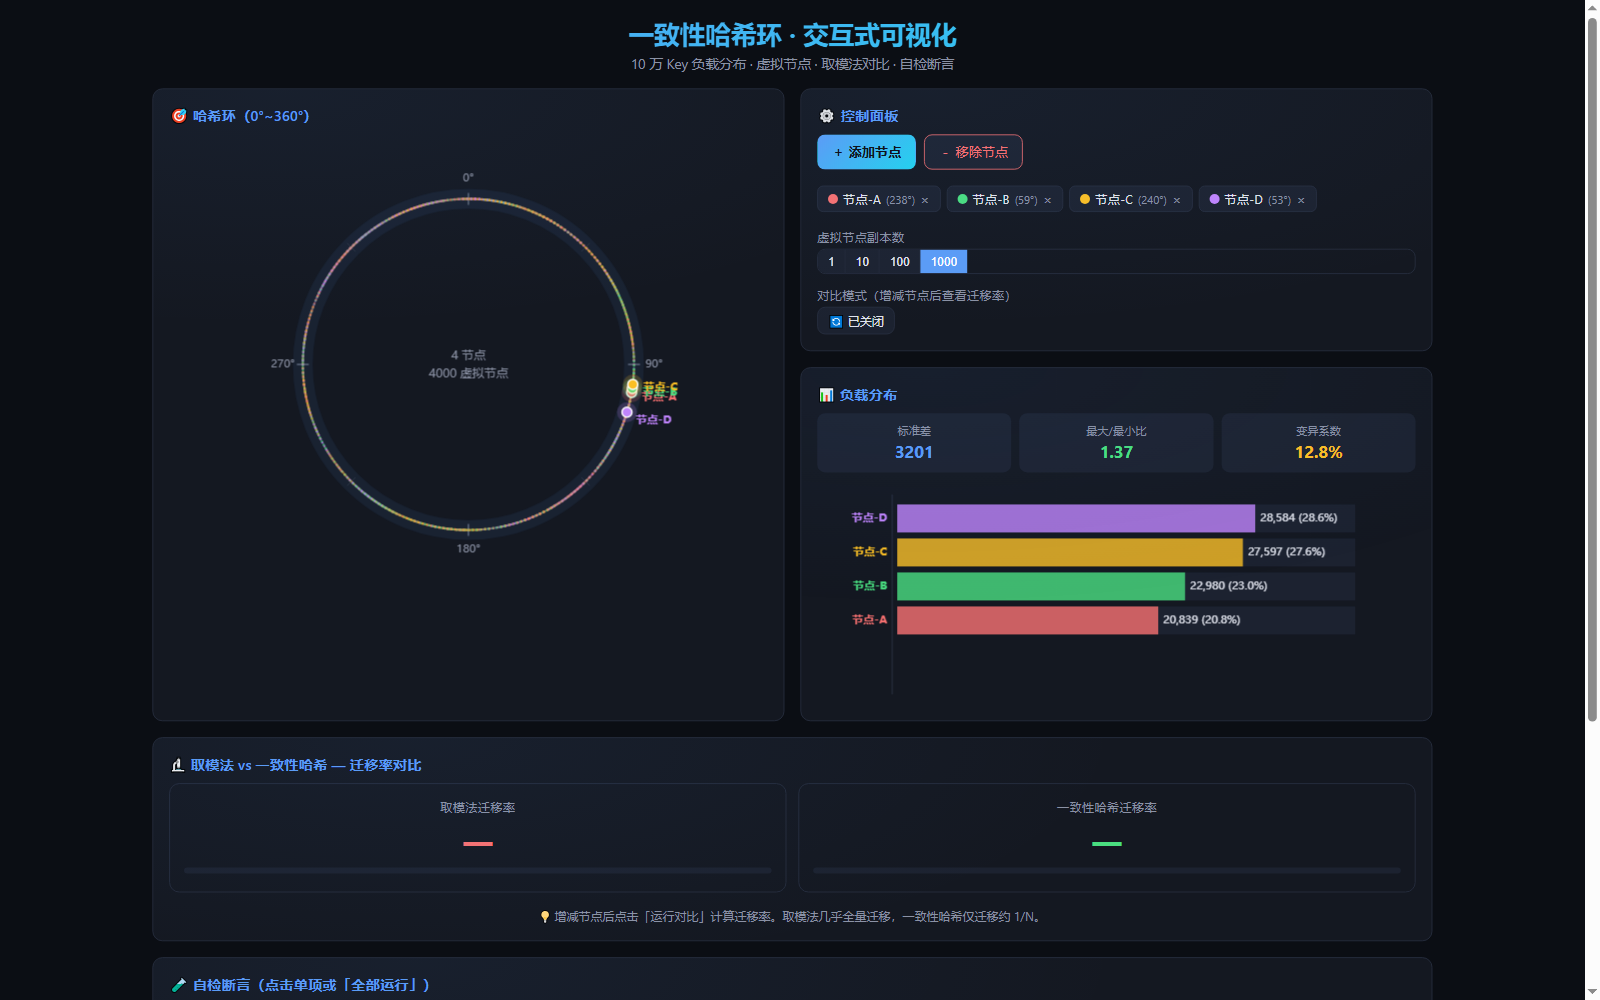Toggle the 已关闭 comparison mode switch
The image size is (1600, 1000).
point(856,322)
